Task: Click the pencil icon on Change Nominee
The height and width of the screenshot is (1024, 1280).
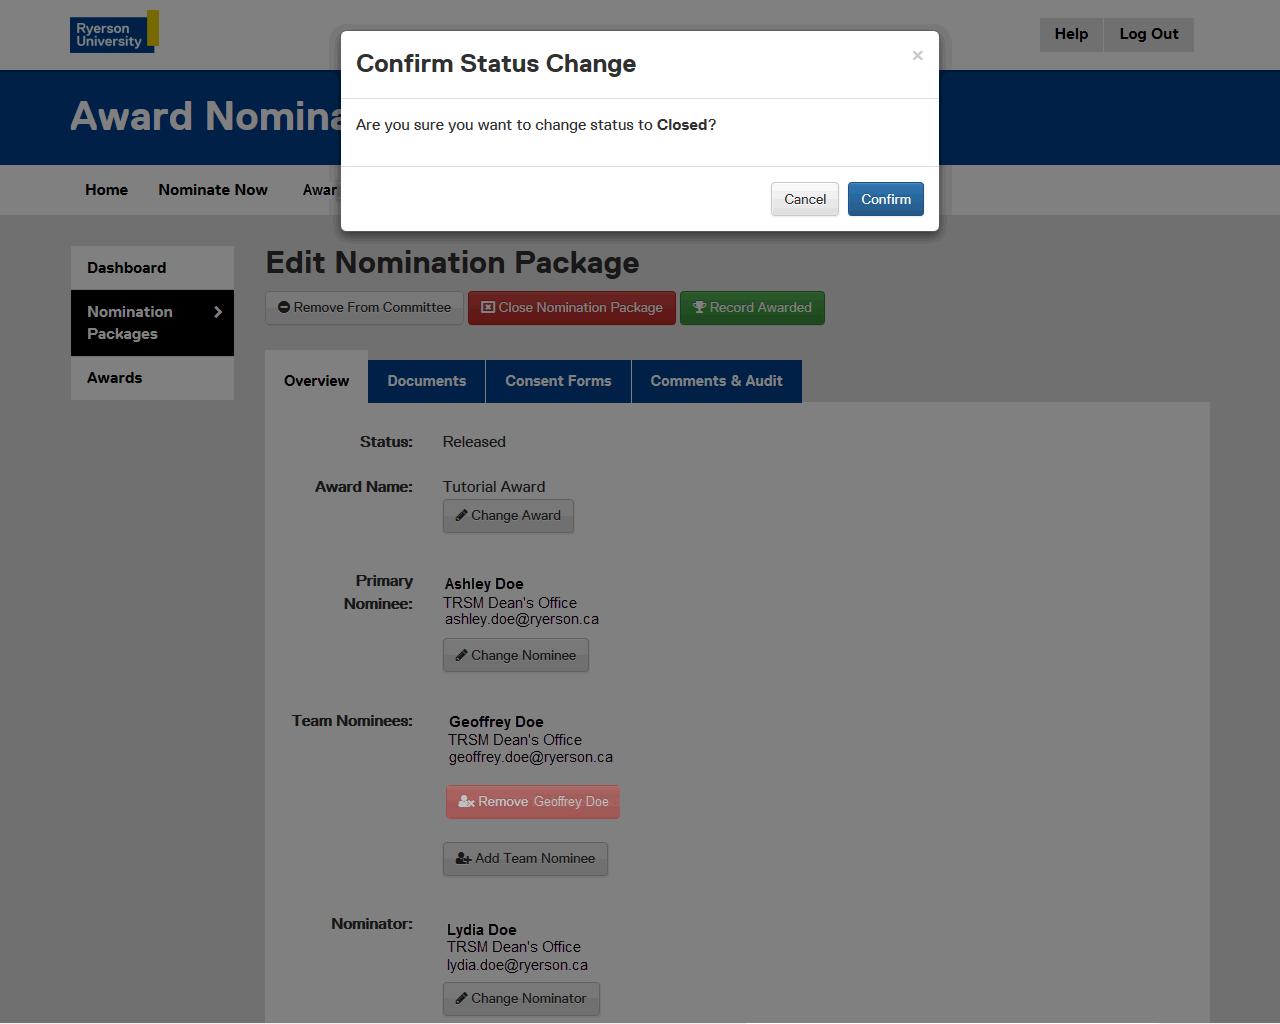Action: pyautogui.click(x=461, y=656)
